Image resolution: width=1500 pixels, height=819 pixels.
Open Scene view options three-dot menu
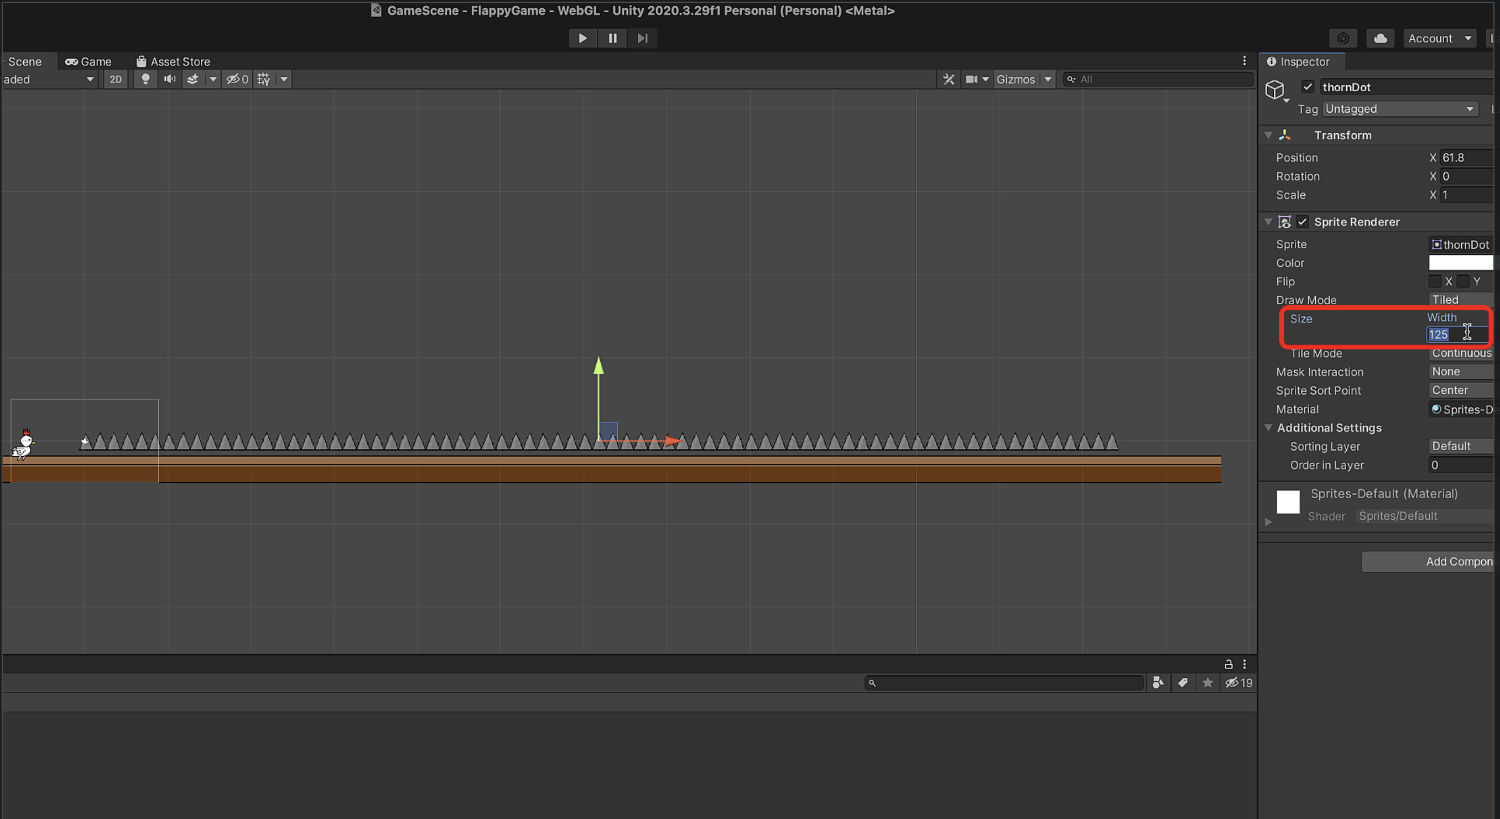pyautogui.click(x=1244, y=61)
